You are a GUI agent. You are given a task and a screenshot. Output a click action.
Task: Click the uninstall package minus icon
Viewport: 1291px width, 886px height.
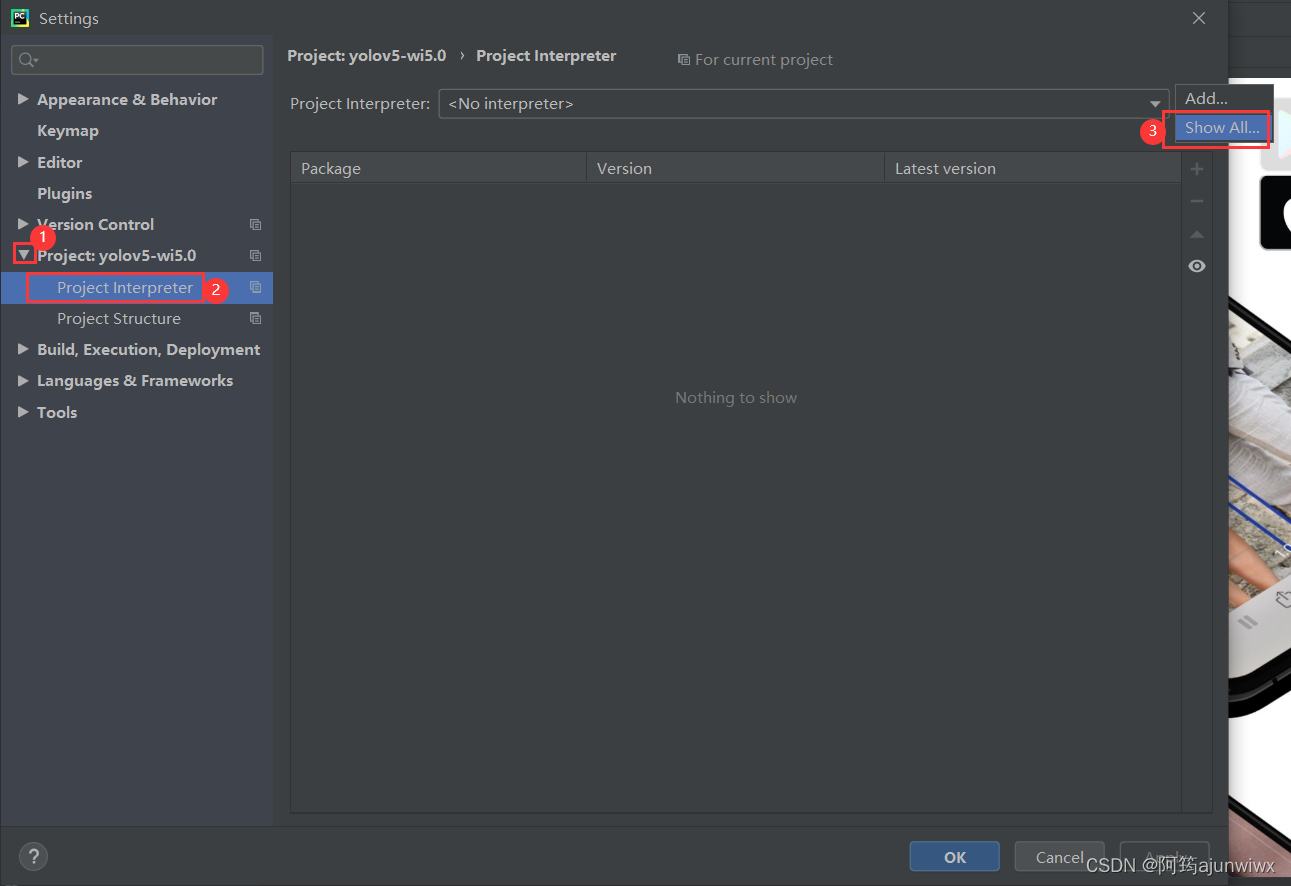1197,201
